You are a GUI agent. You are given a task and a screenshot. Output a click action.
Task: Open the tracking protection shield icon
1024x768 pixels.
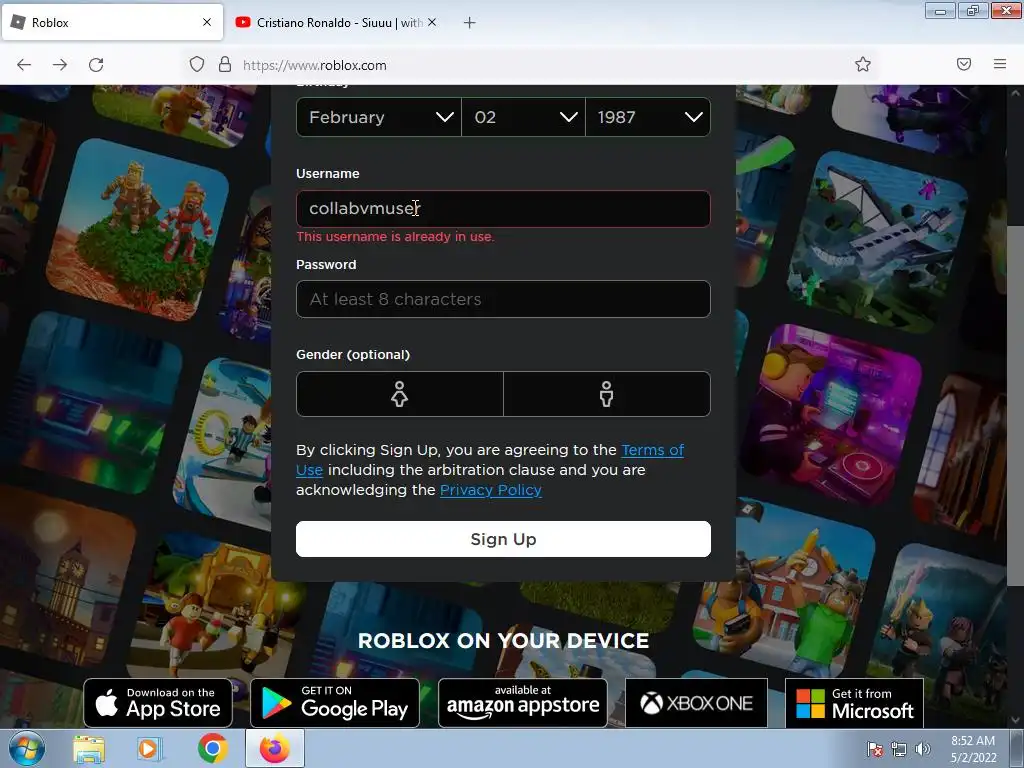coord(197,64)
